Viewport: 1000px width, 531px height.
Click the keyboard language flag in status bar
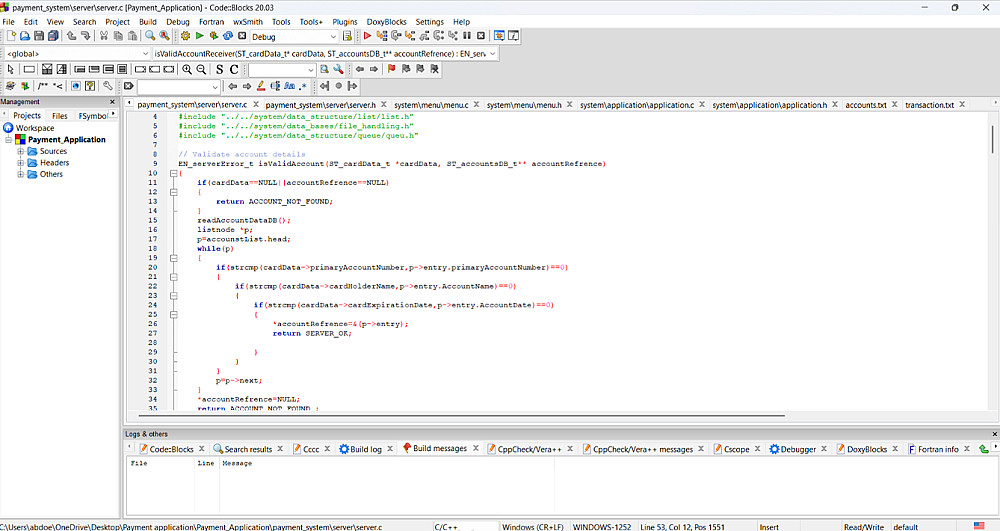(979, 526)
